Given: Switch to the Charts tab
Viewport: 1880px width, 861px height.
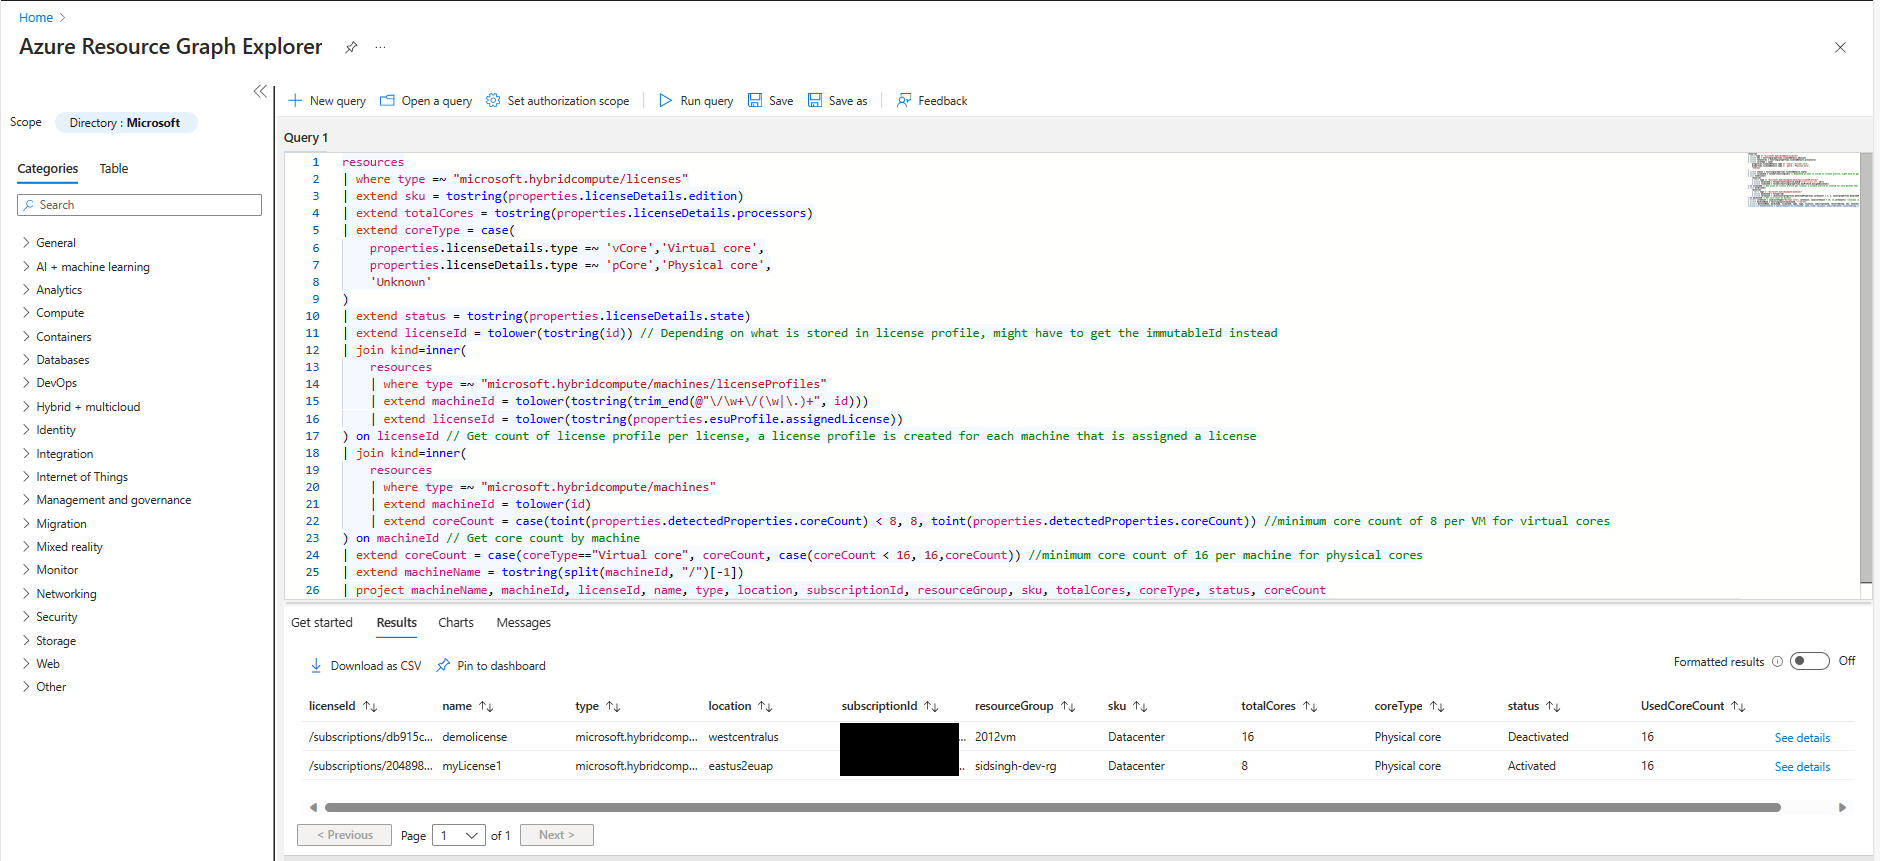Looking at the screenshot, I should [x=456, y=623].
